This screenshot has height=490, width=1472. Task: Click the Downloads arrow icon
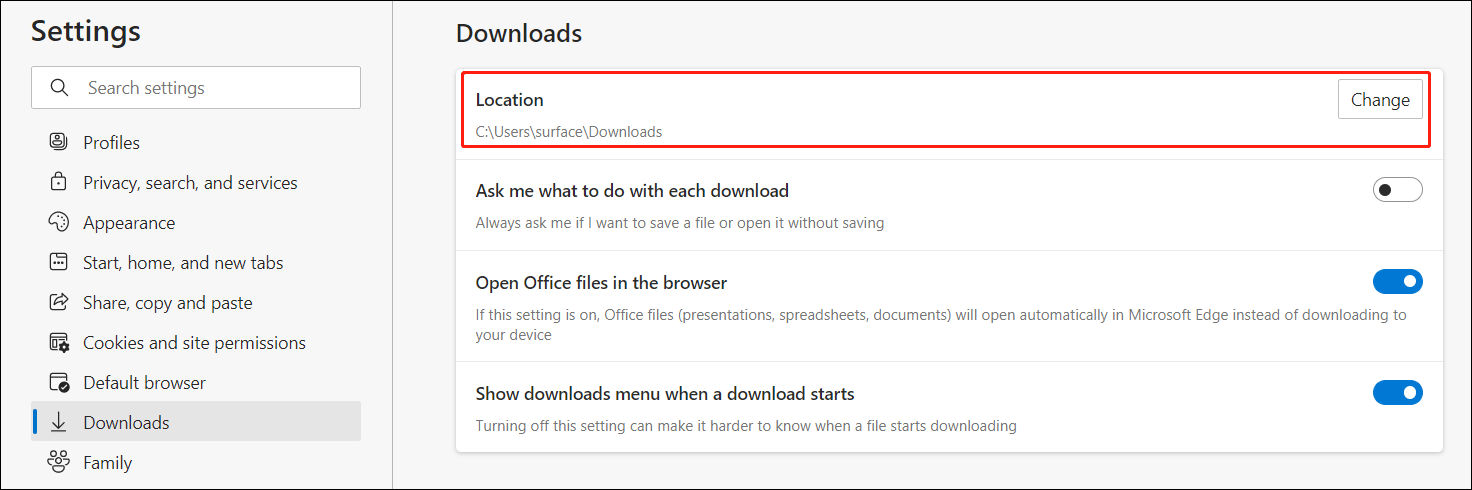pyautogui.click(x=58, y=422)
